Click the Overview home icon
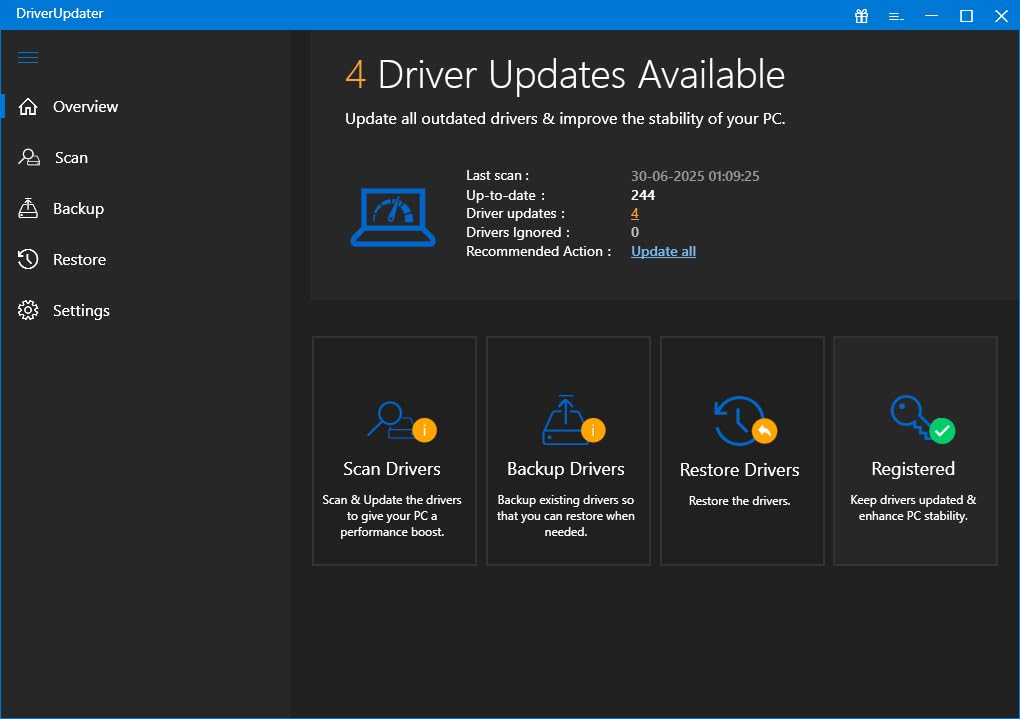1020x719 pixels. 28,106
